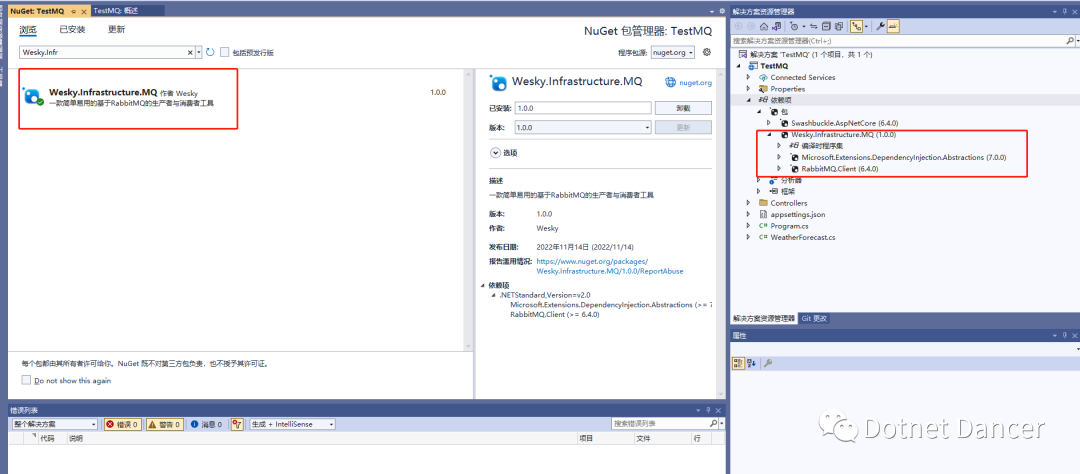
Task: Pin the NuGet: TestMQ tab
Action: pyautogui.click(x=74, y=10)
